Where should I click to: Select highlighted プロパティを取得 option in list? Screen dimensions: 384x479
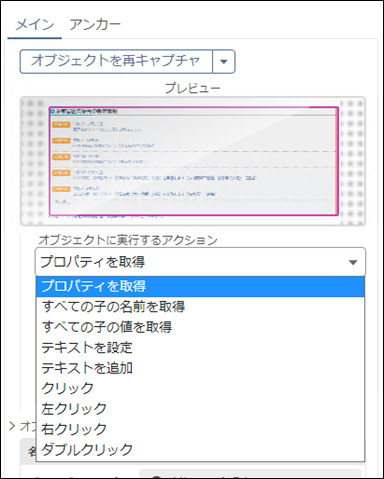[x=200, y=286]
